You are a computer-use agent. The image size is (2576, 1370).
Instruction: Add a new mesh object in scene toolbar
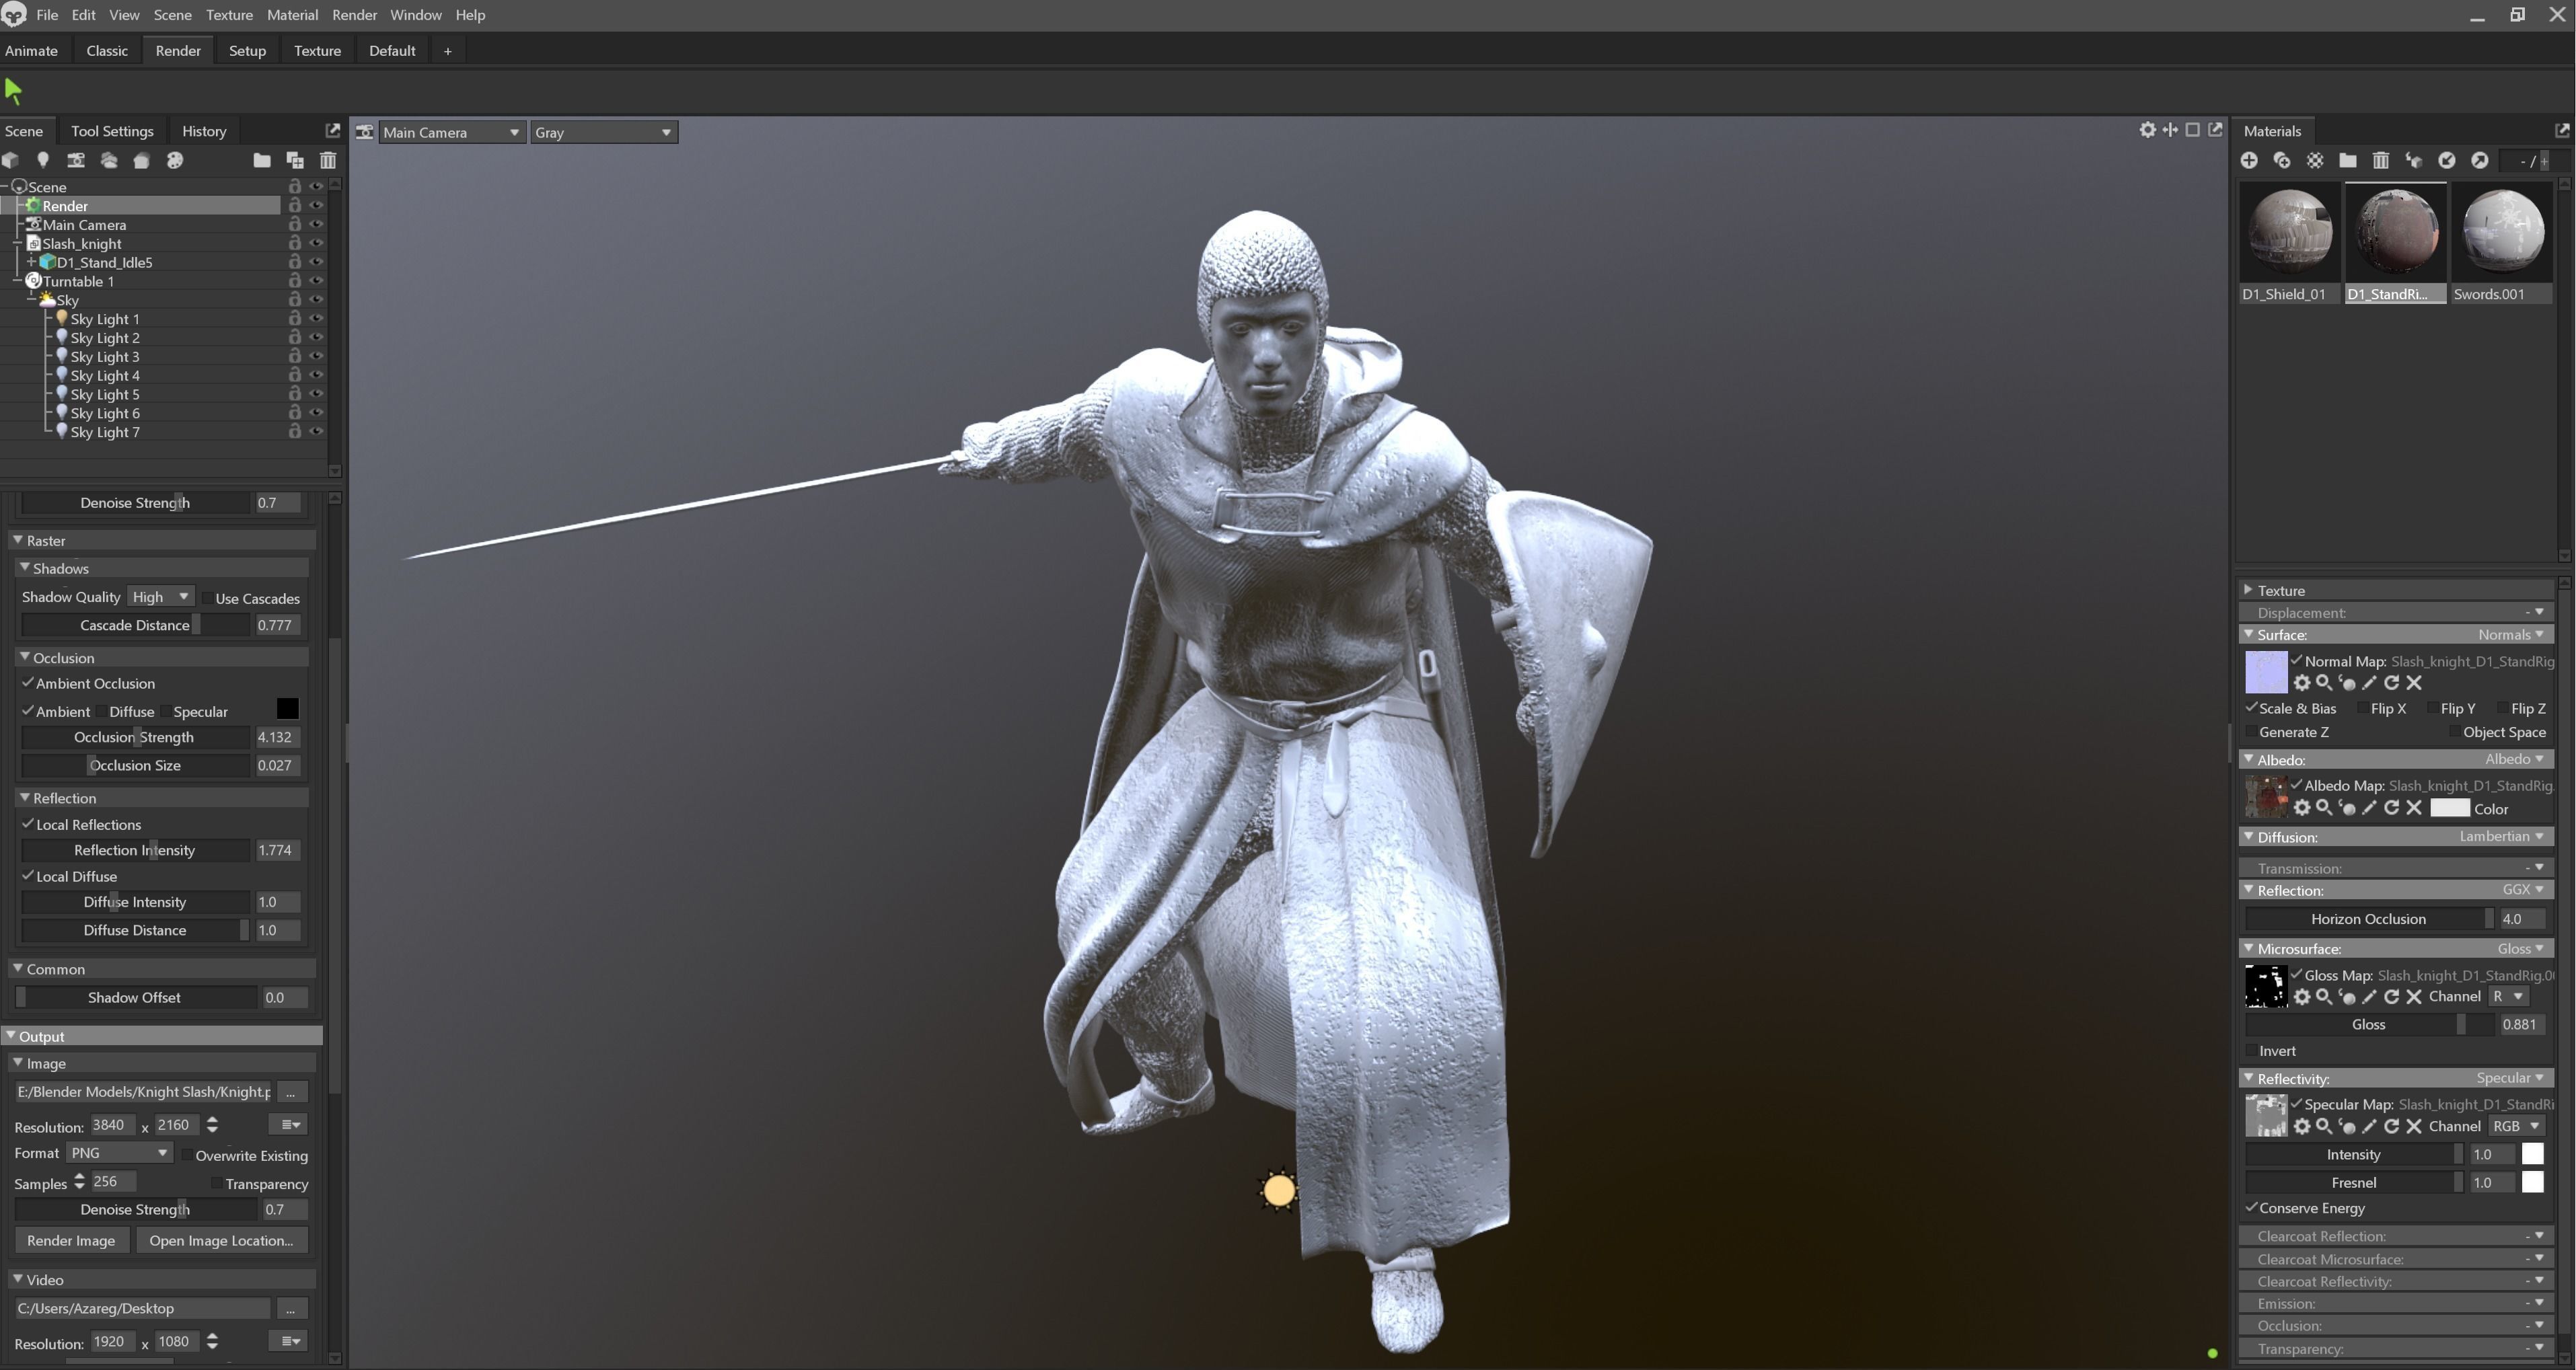(10, 160)
